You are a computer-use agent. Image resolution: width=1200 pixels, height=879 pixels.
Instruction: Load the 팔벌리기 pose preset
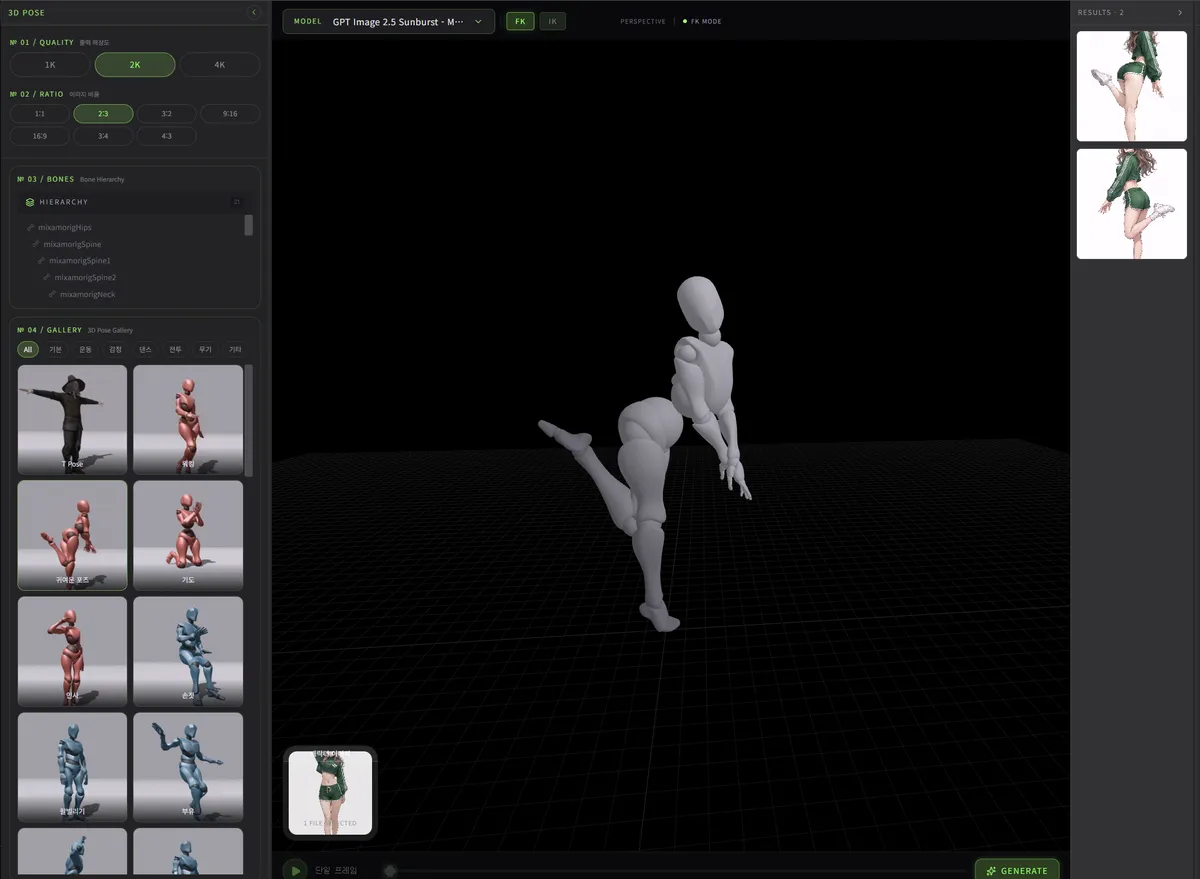72,767
